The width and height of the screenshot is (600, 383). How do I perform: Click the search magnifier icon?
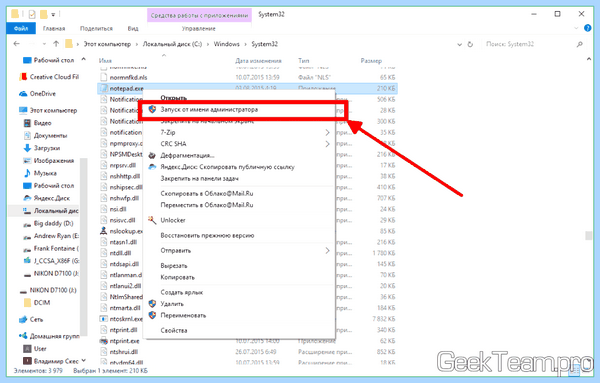point(580,44)
